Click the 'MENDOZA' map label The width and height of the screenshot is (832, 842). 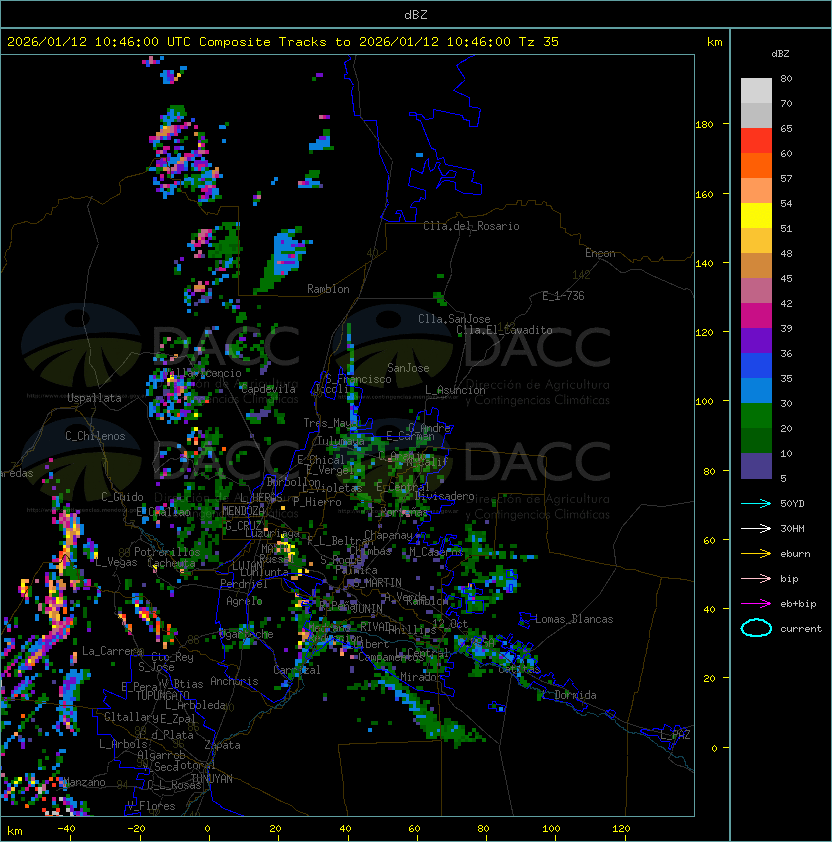click(243, 511)
